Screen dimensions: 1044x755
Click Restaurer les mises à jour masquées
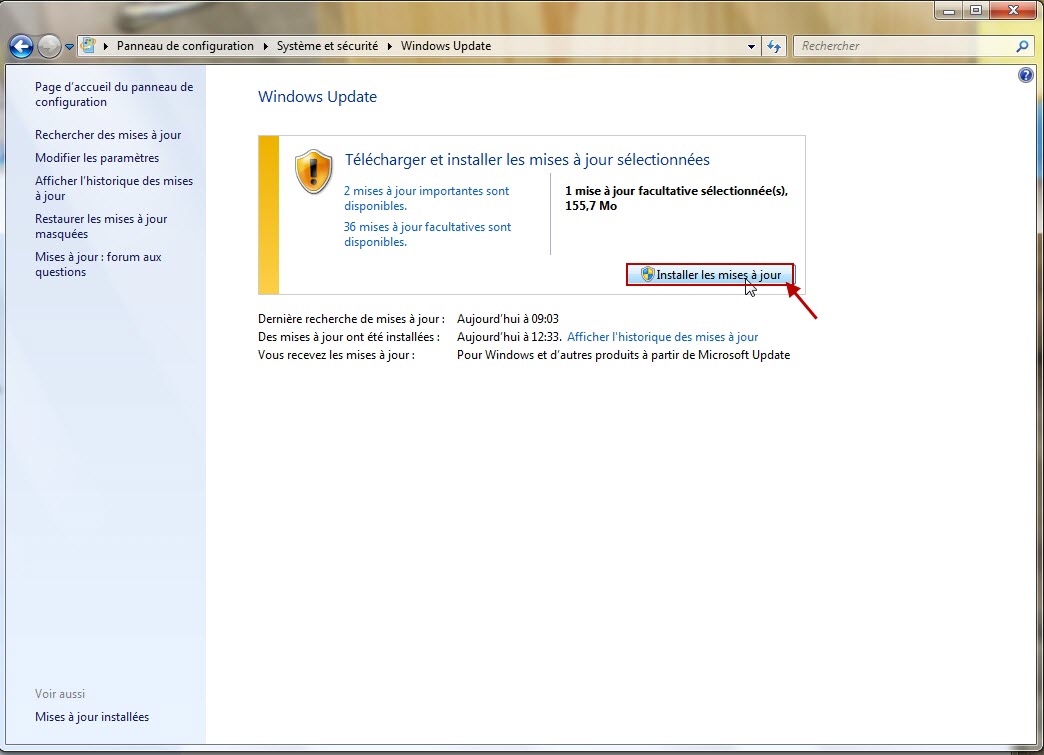(x=101, y=226)
